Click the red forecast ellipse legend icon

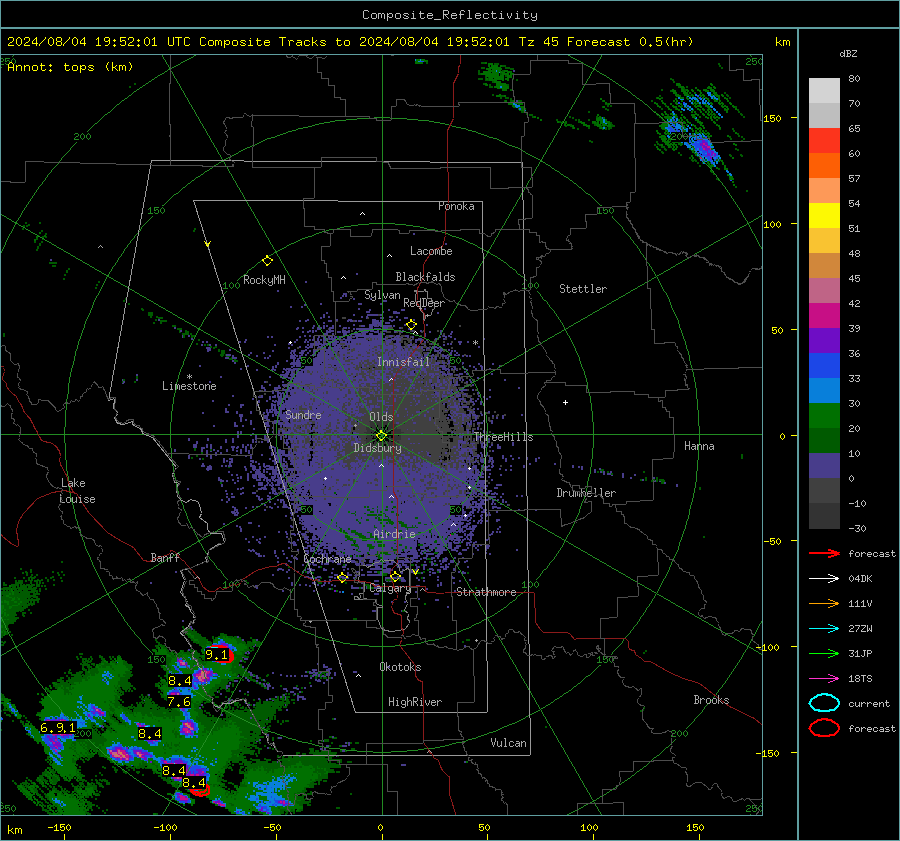[824, 728]
